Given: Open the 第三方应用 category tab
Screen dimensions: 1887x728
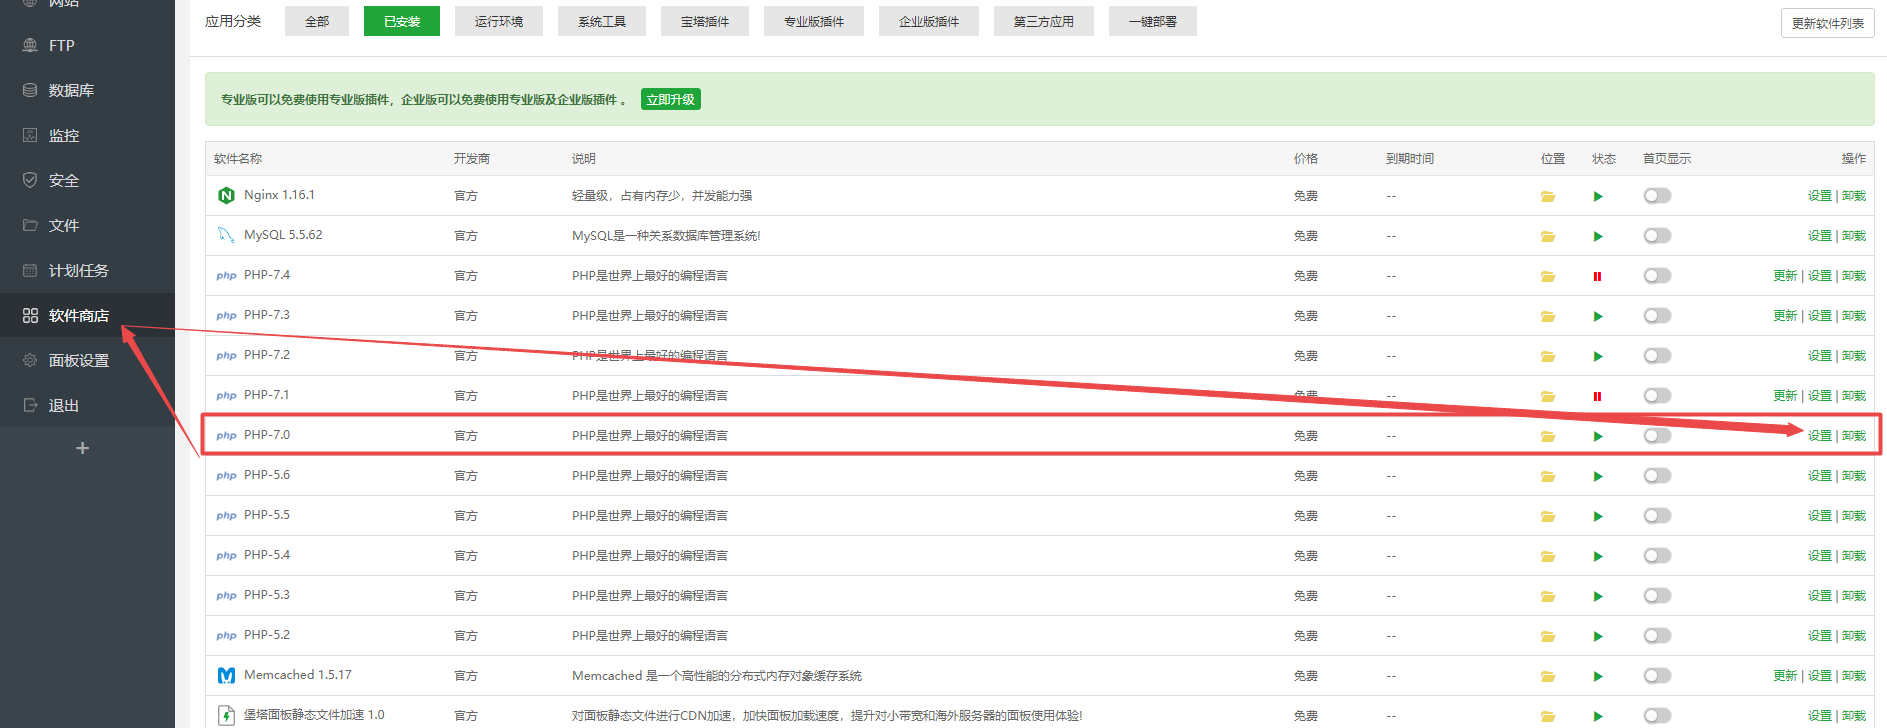Looking at the screenshot, I should coord(1043,21).
